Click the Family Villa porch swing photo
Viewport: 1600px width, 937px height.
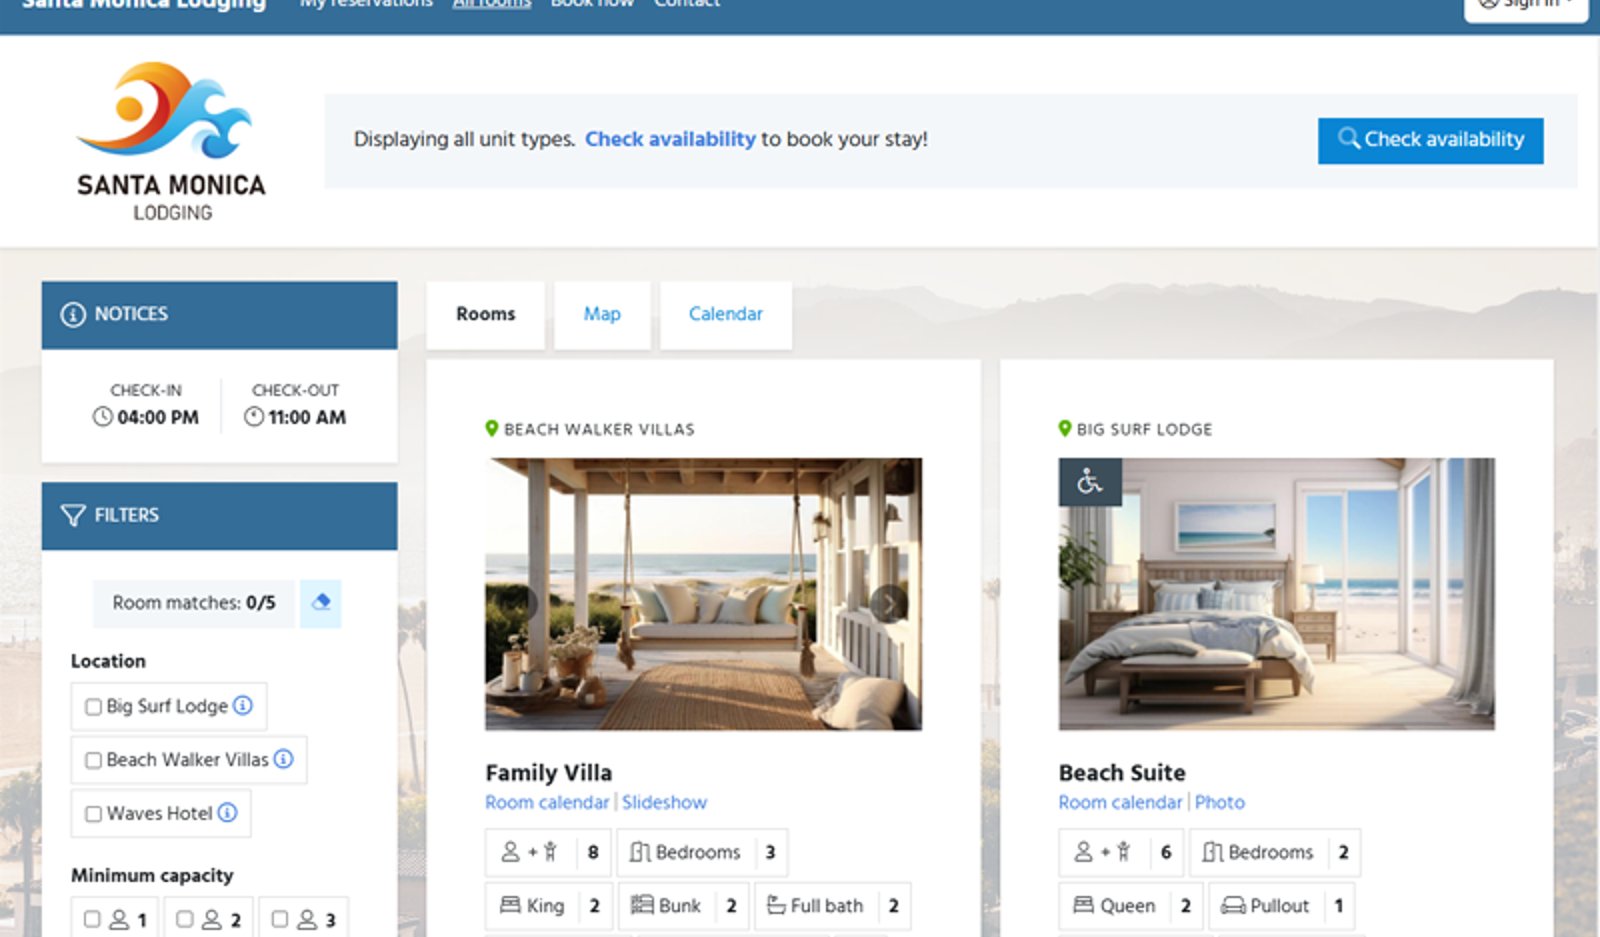click(x=703, y=594)
